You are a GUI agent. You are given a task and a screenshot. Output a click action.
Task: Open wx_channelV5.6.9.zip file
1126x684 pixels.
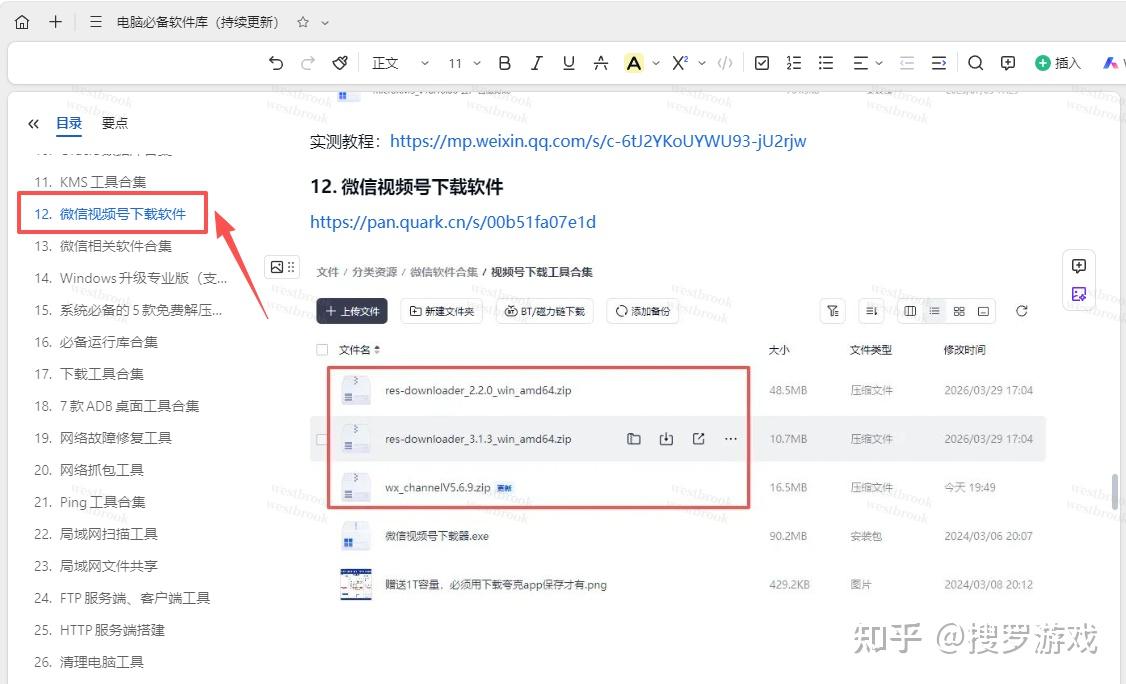pyautogui.click(x=437, y=487)
